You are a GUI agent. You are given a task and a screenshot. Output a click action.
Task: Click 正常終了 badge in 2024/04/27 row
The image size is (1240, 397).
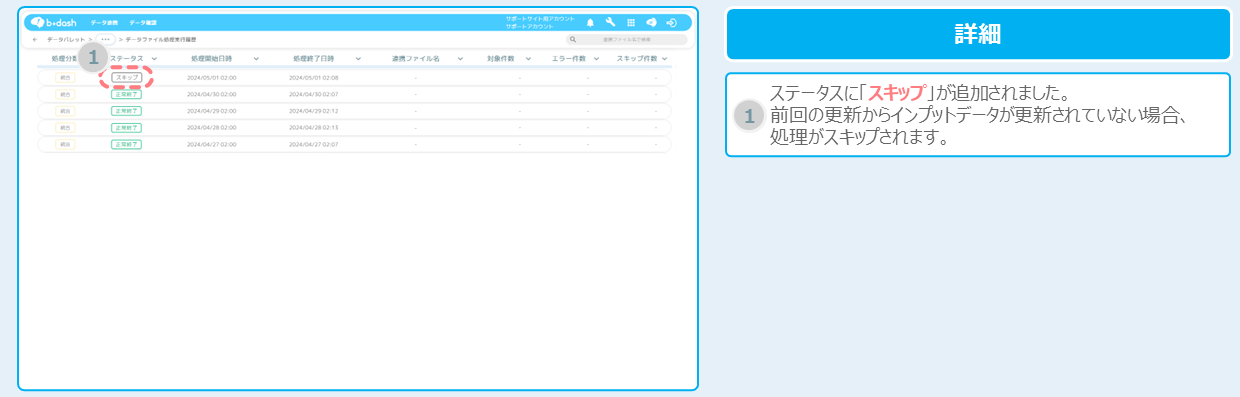(126, 145)
